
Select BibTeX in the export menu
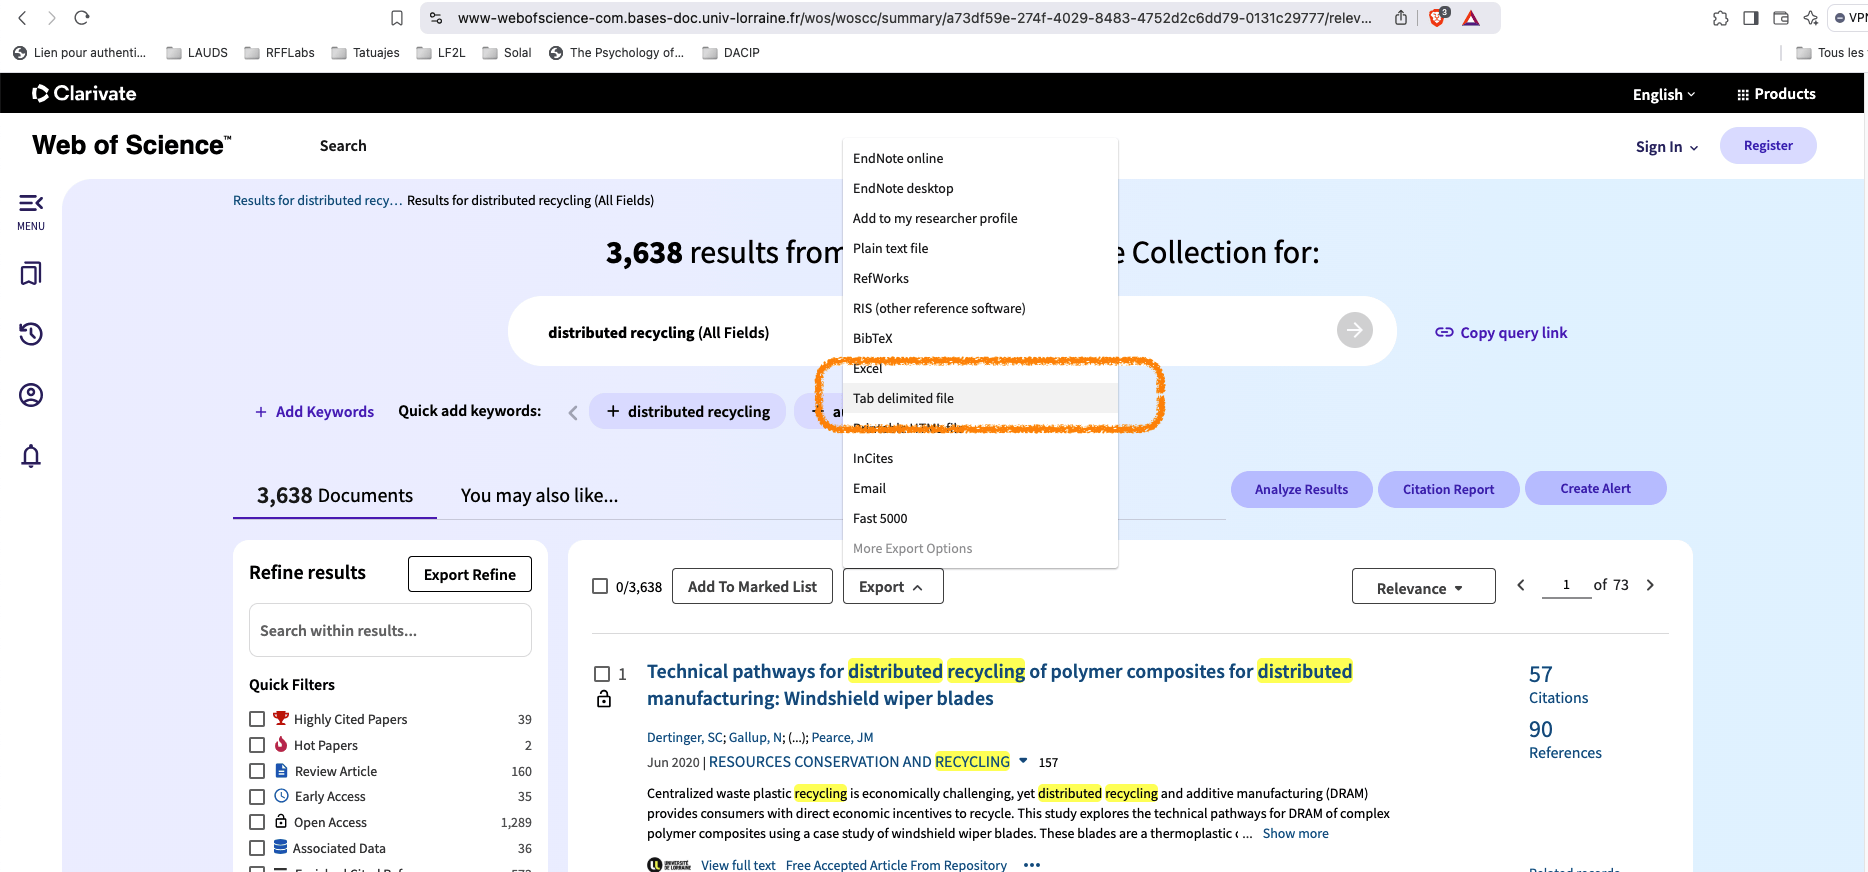pyautogui.click(x=872, y=338)
